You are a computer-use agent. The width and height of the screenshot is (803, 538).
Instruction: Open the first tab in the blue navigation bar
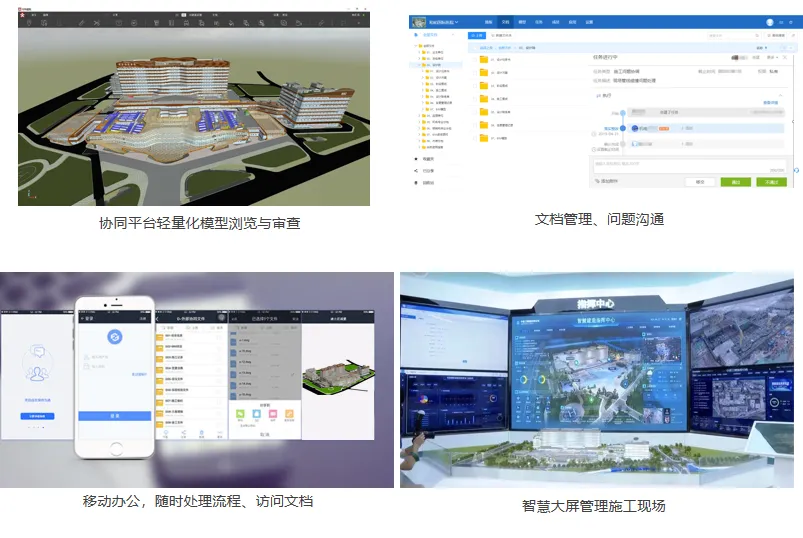(x=489, y=22)
